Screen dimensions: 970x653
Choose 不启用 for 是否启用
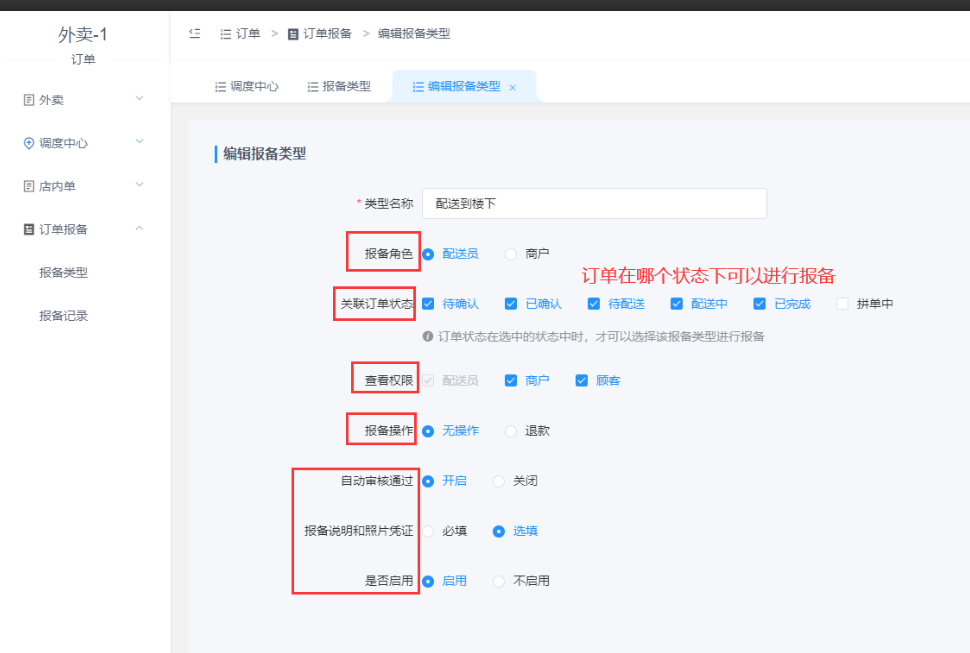coord(499,581)
